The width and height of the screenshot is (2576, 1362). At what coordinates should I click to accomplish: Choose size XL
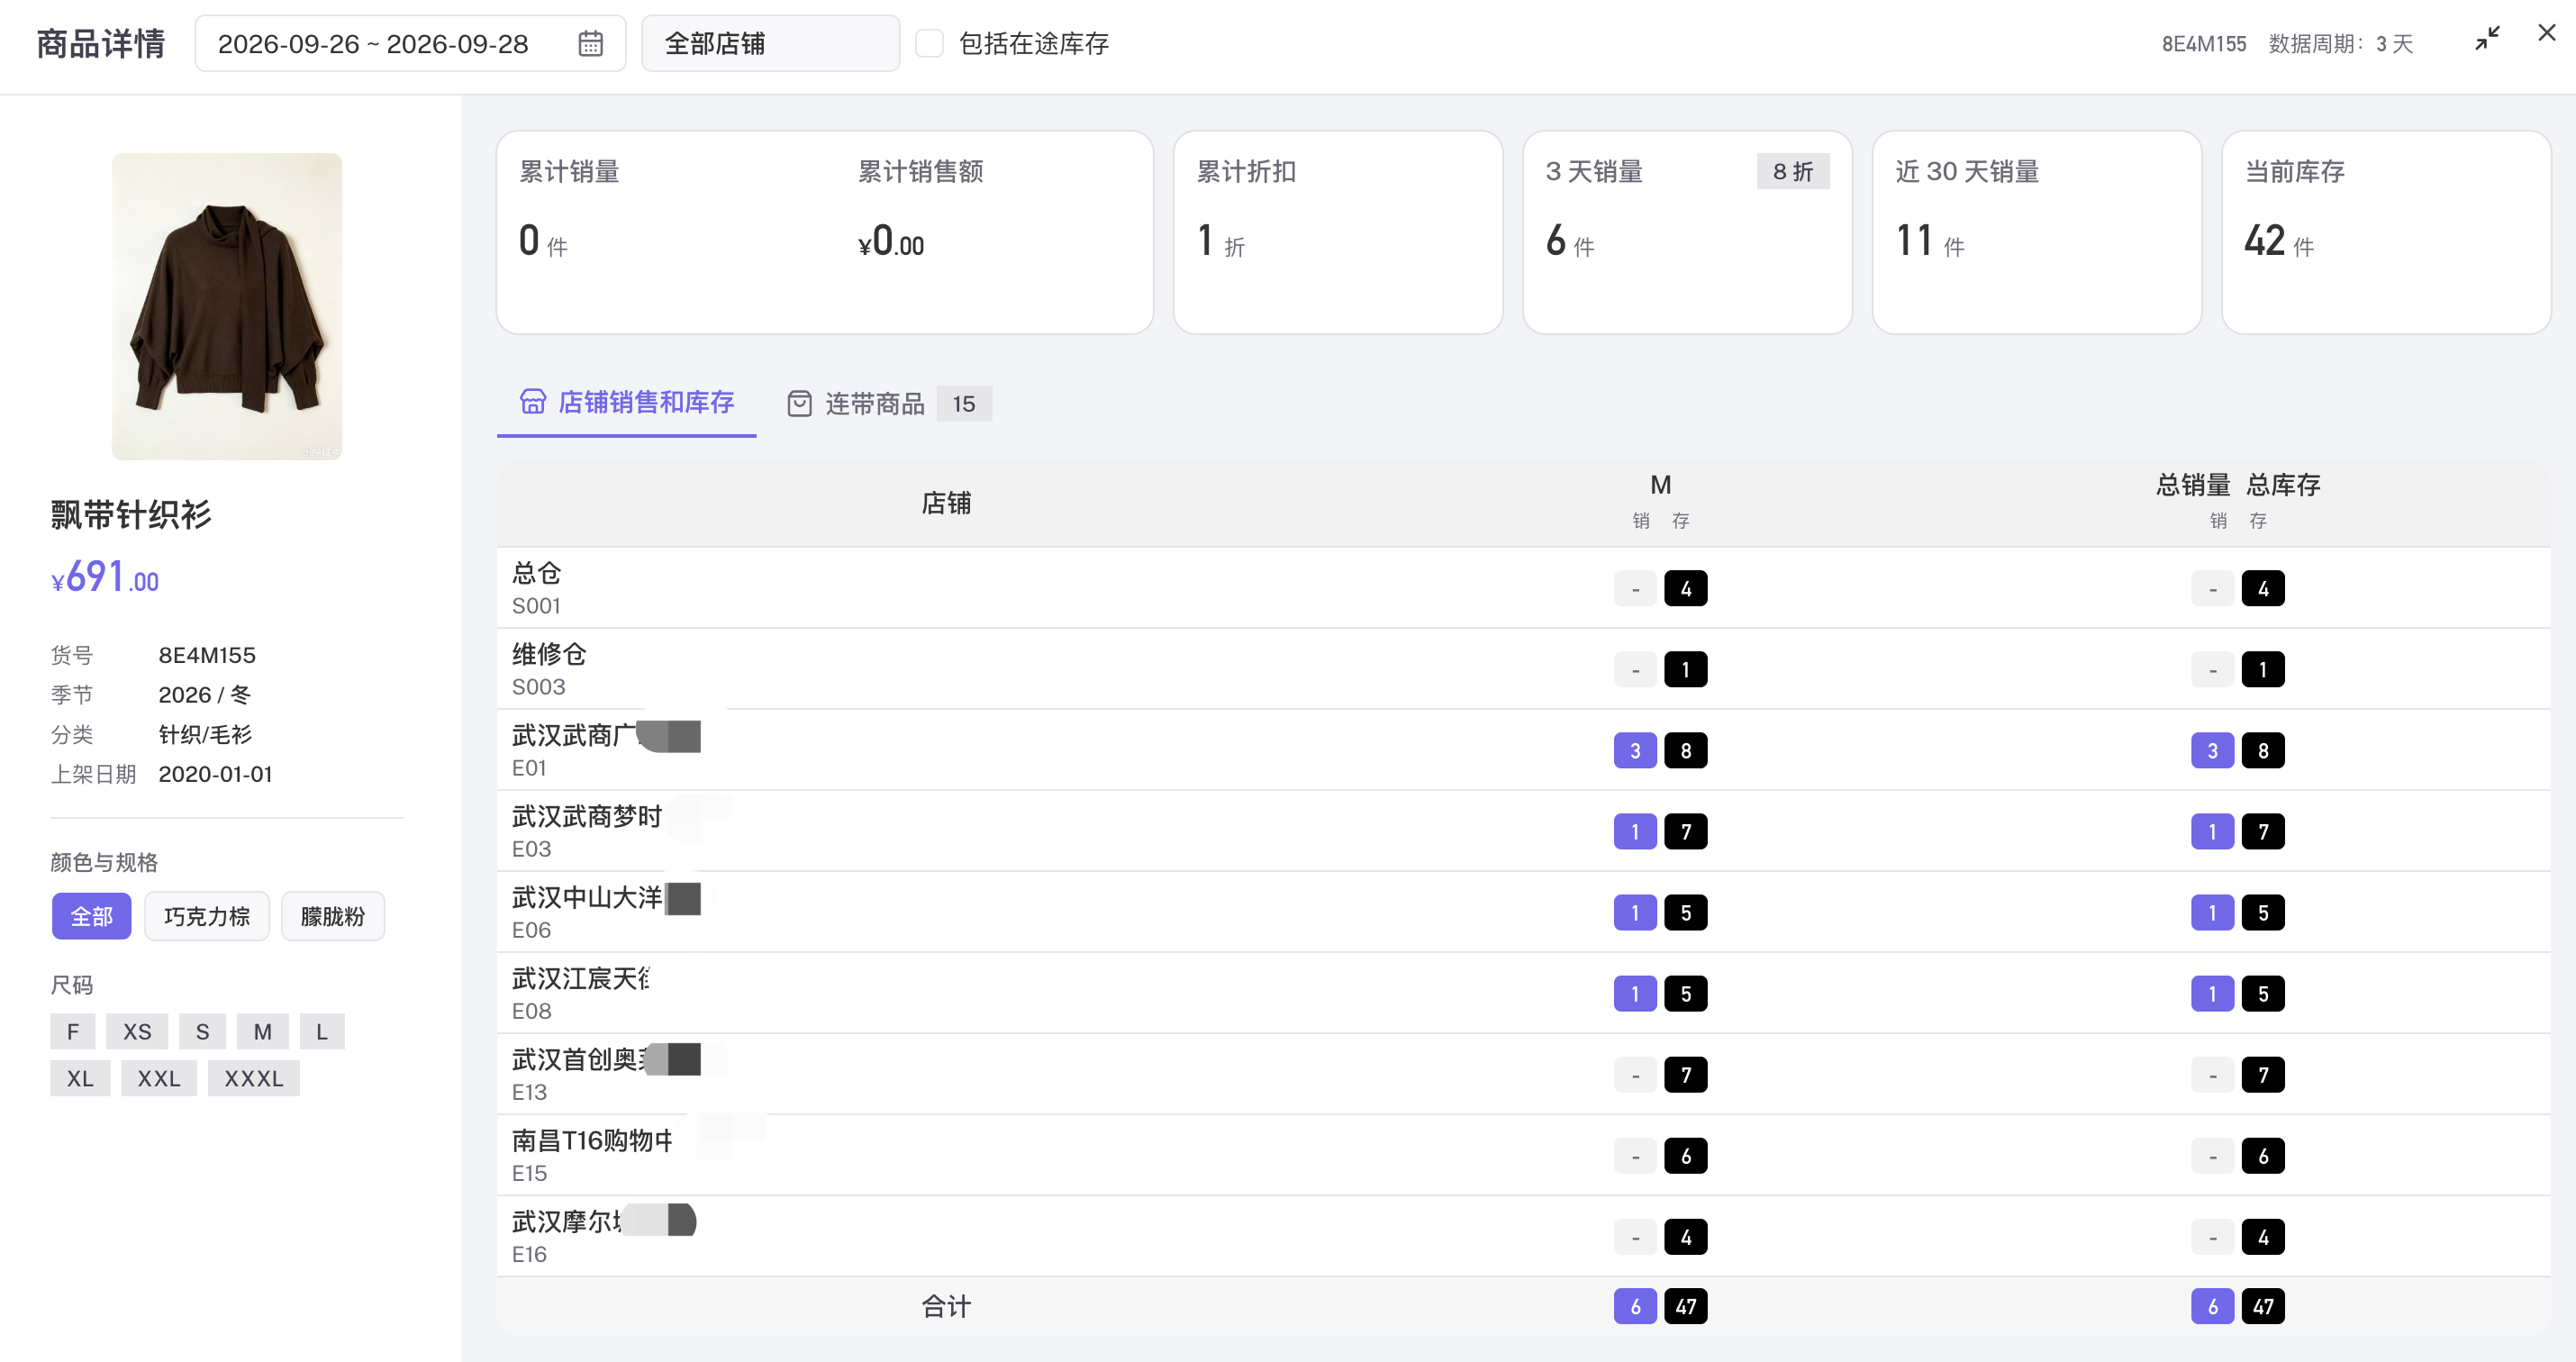pos(80,1078)
